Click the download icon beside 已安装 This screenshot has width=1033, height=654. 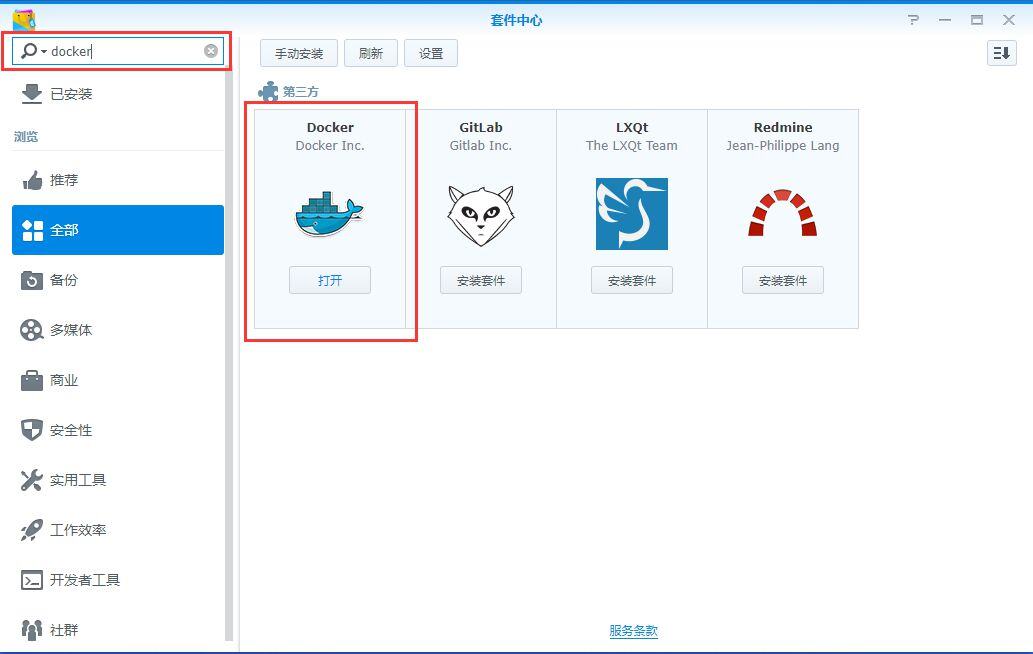point(32,94)
